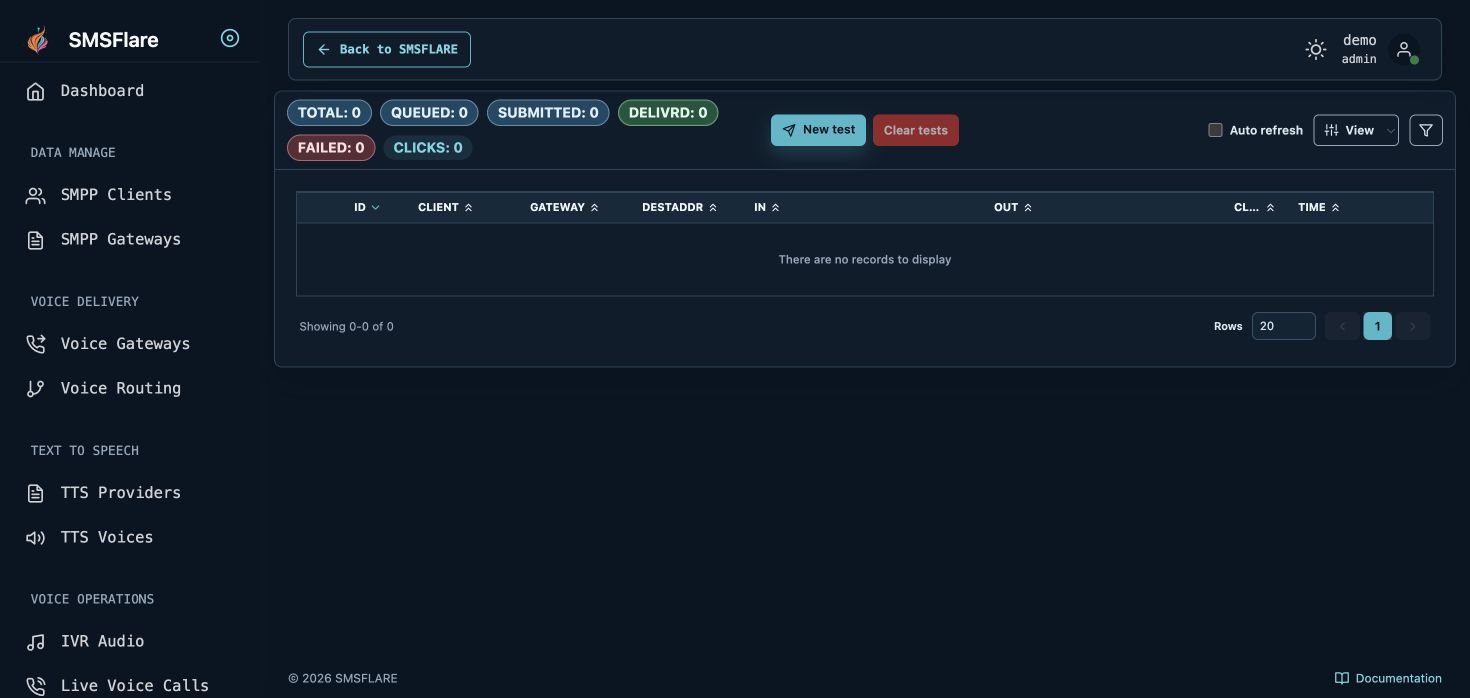Viewport: 1470px width, 698px height.
Task: Open the Rows per page selector
Action: pos(1284,326)
